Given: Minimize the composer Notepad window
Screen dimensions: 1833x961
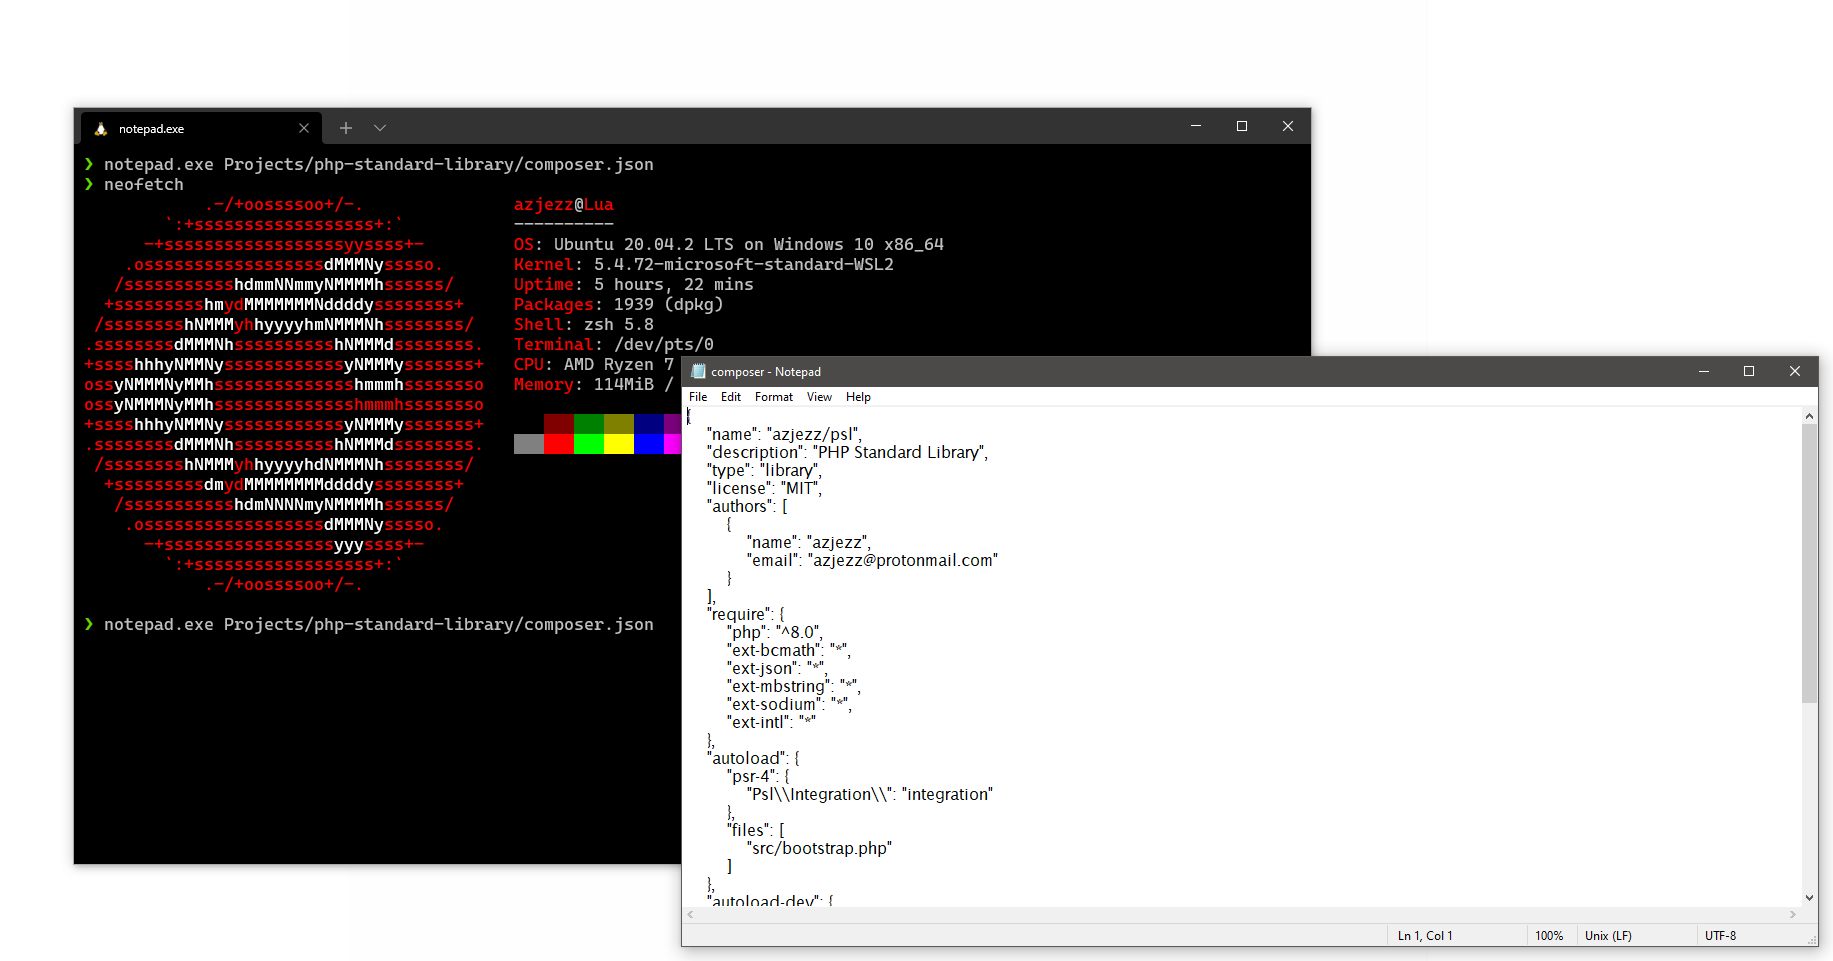Looking at the screenshot, I should 1703,371.
